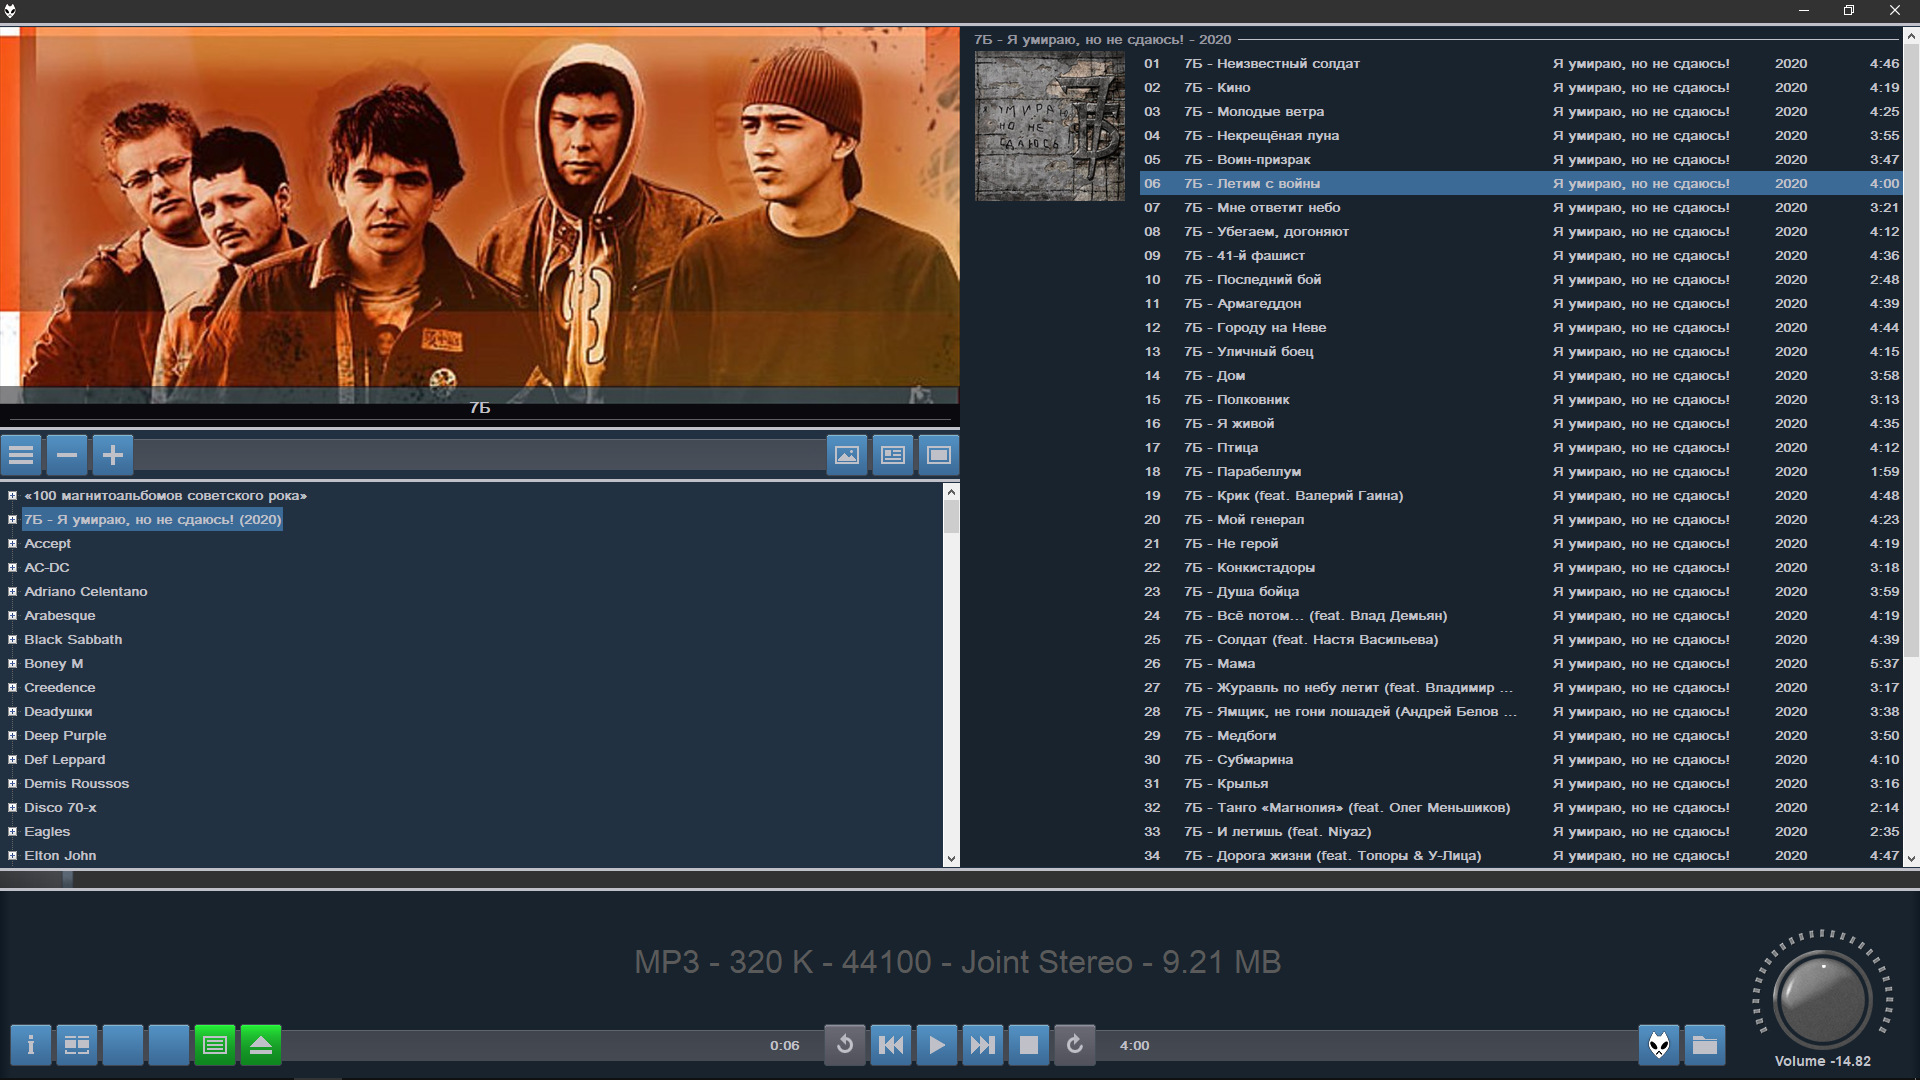Select the Elton John library entry

(x=60, y=856)
